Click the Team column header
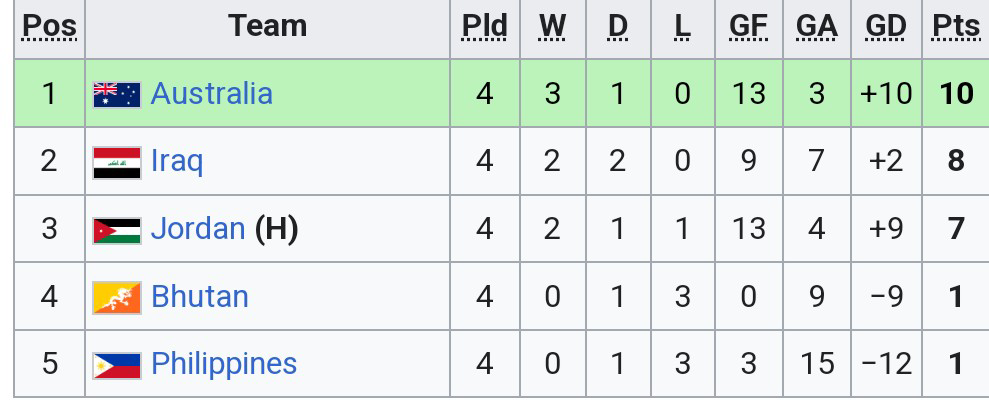Screen dimensions: 989x410 tap(267, 27)
